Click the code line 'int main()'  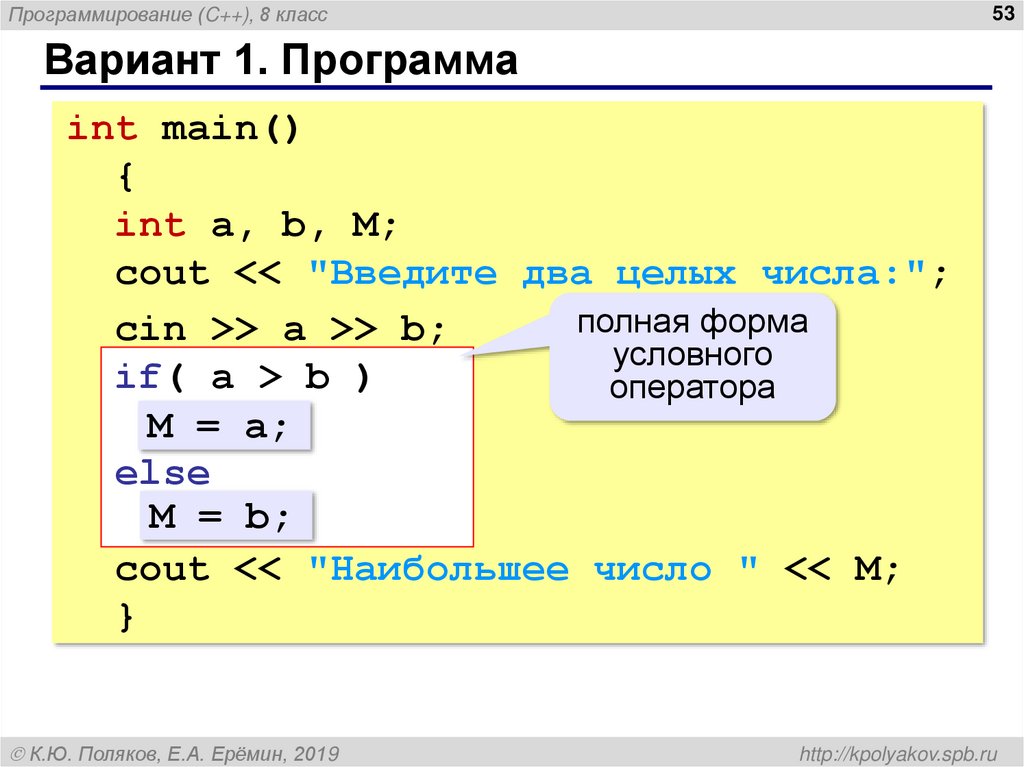(184, 128)
